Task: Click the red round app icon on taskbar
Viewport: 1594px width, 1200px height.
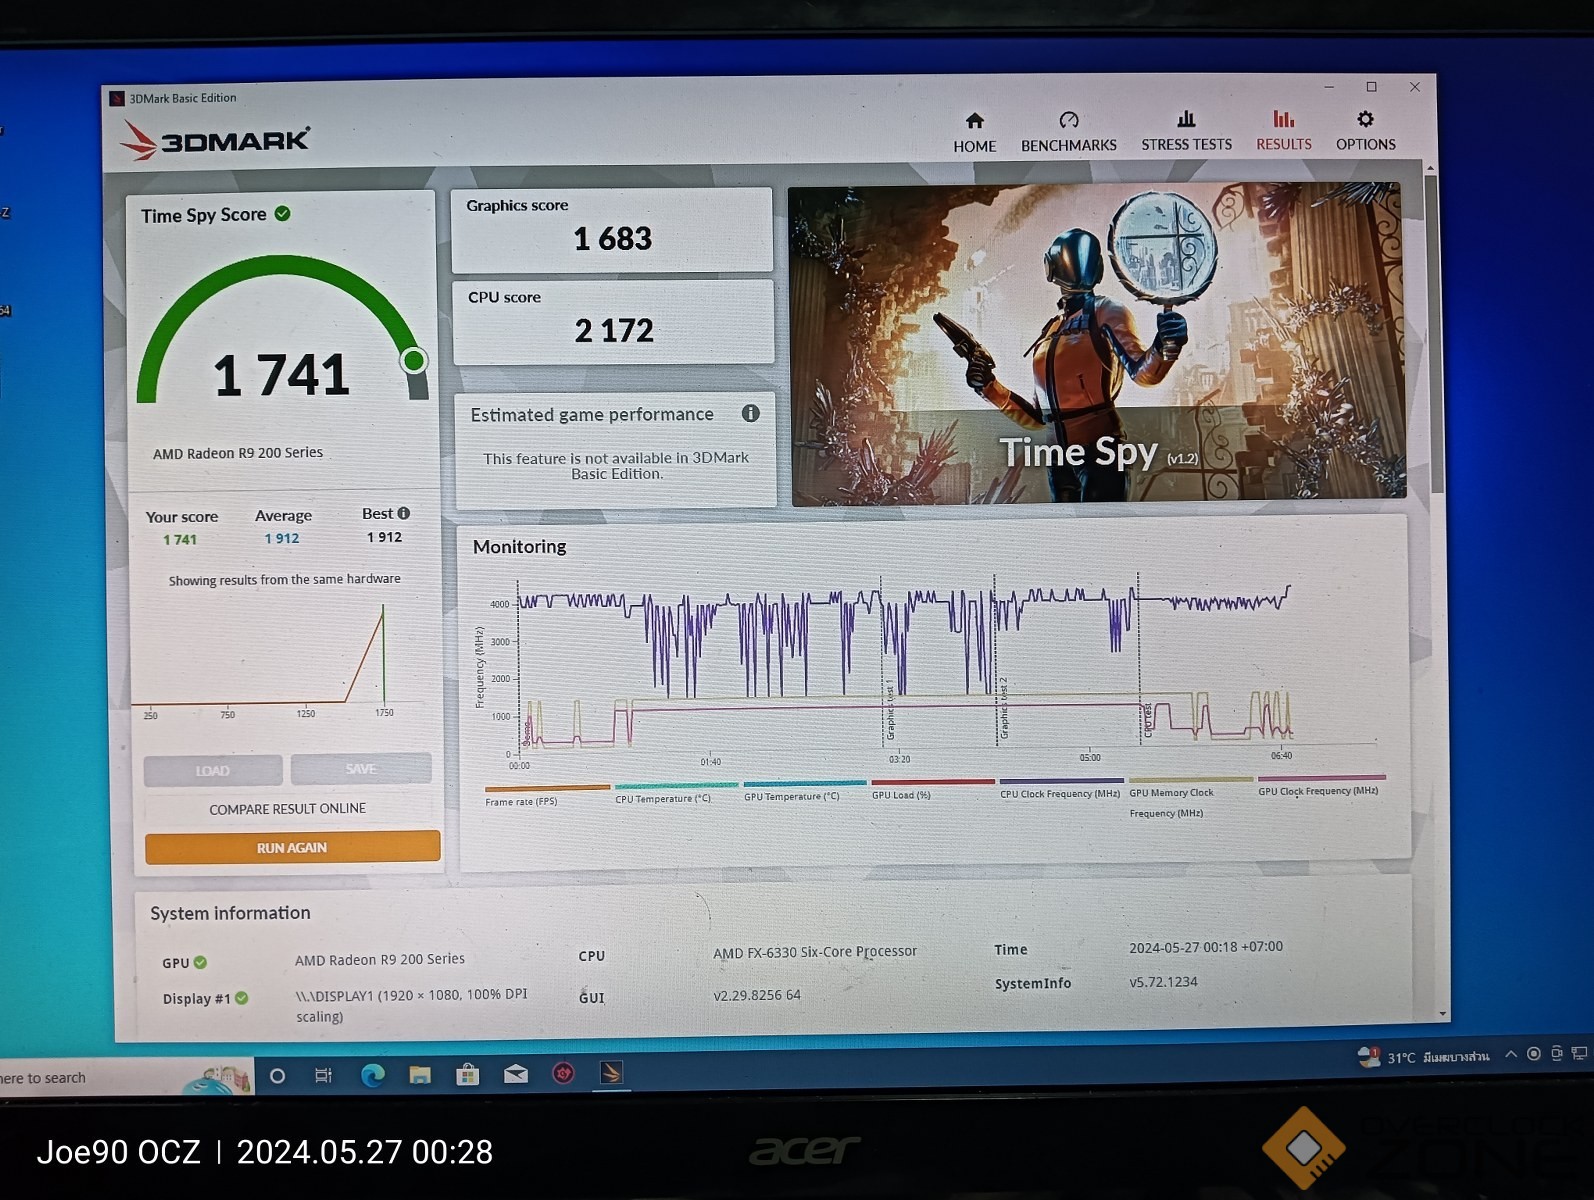Action: tap(564, 1073)
